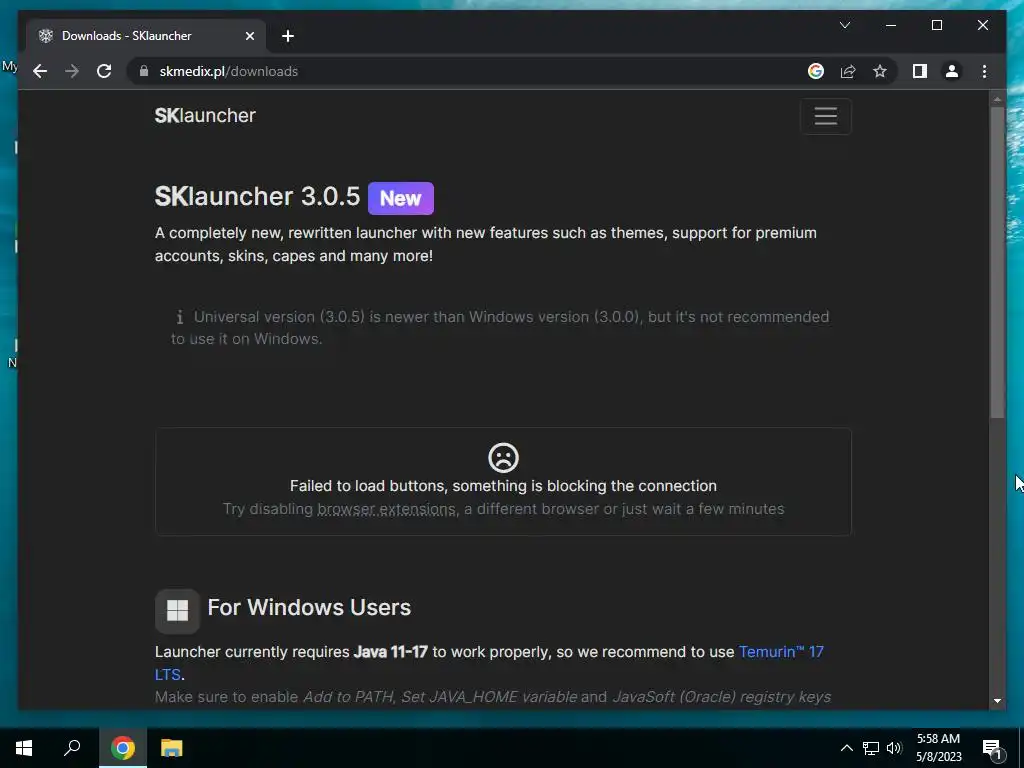Go back to the previous page

[40, 71]
